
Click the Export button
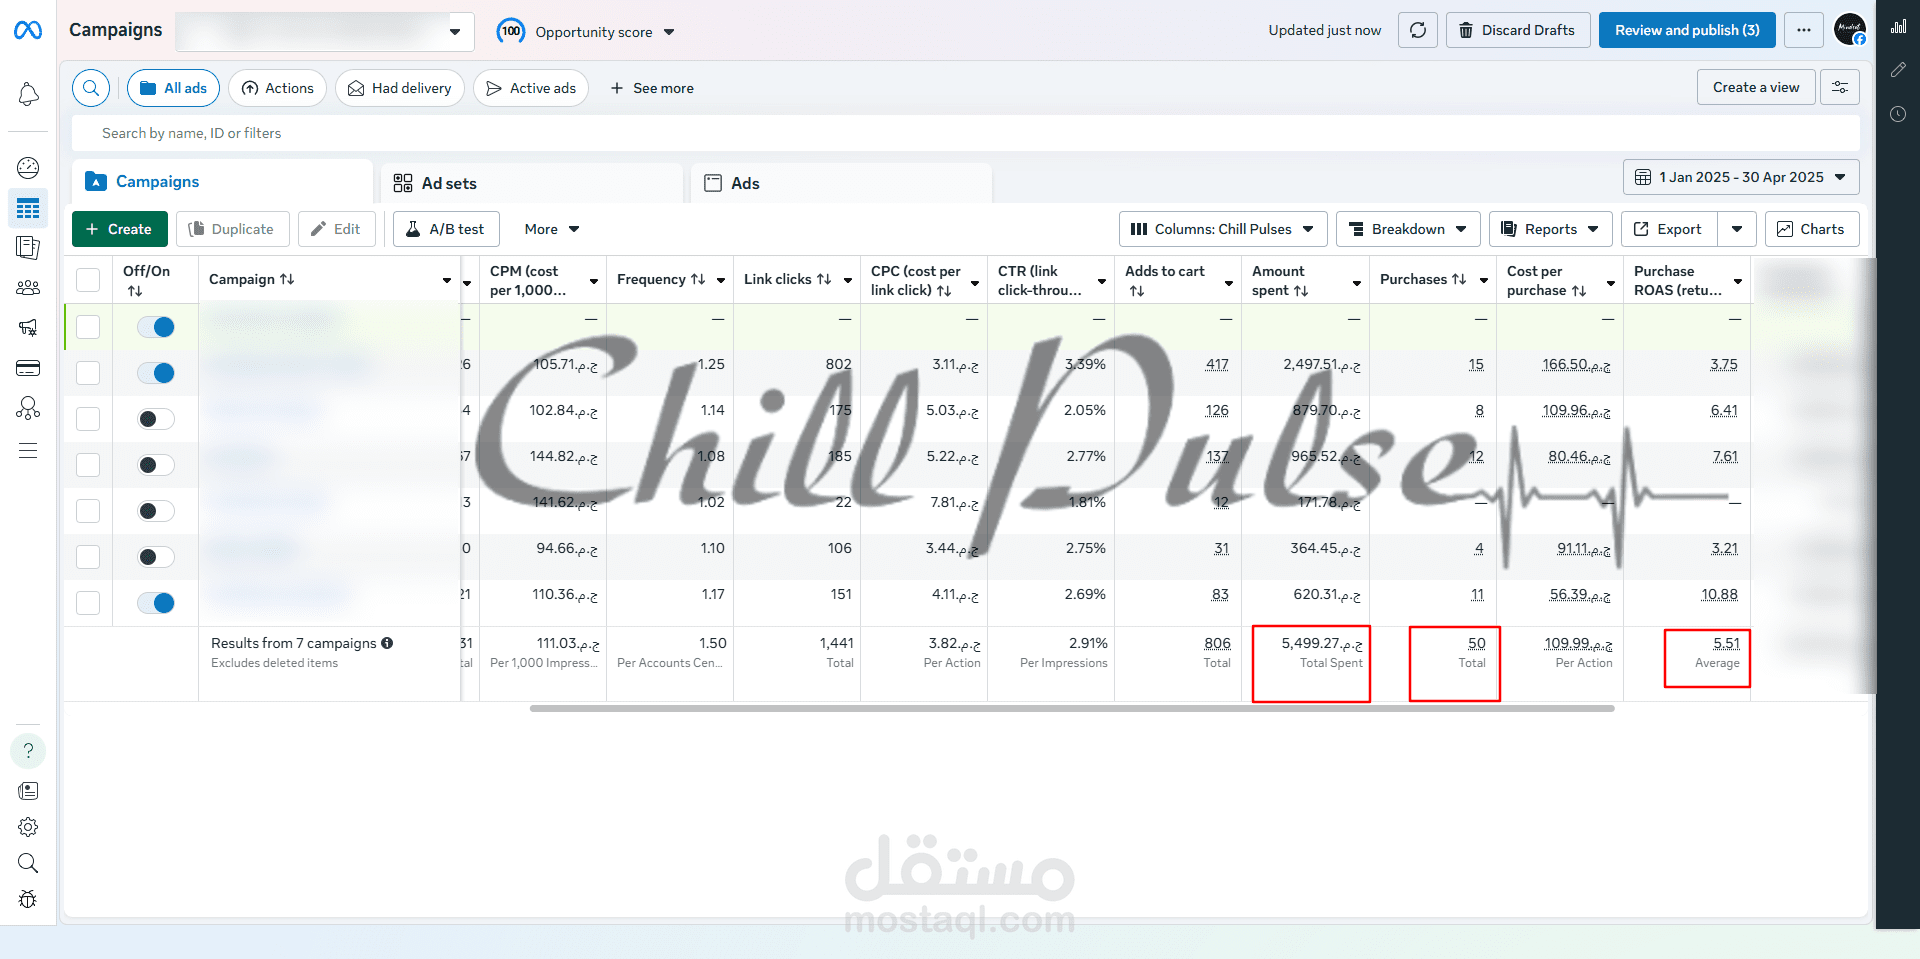pyautogui.click(x=1669, y=229)
